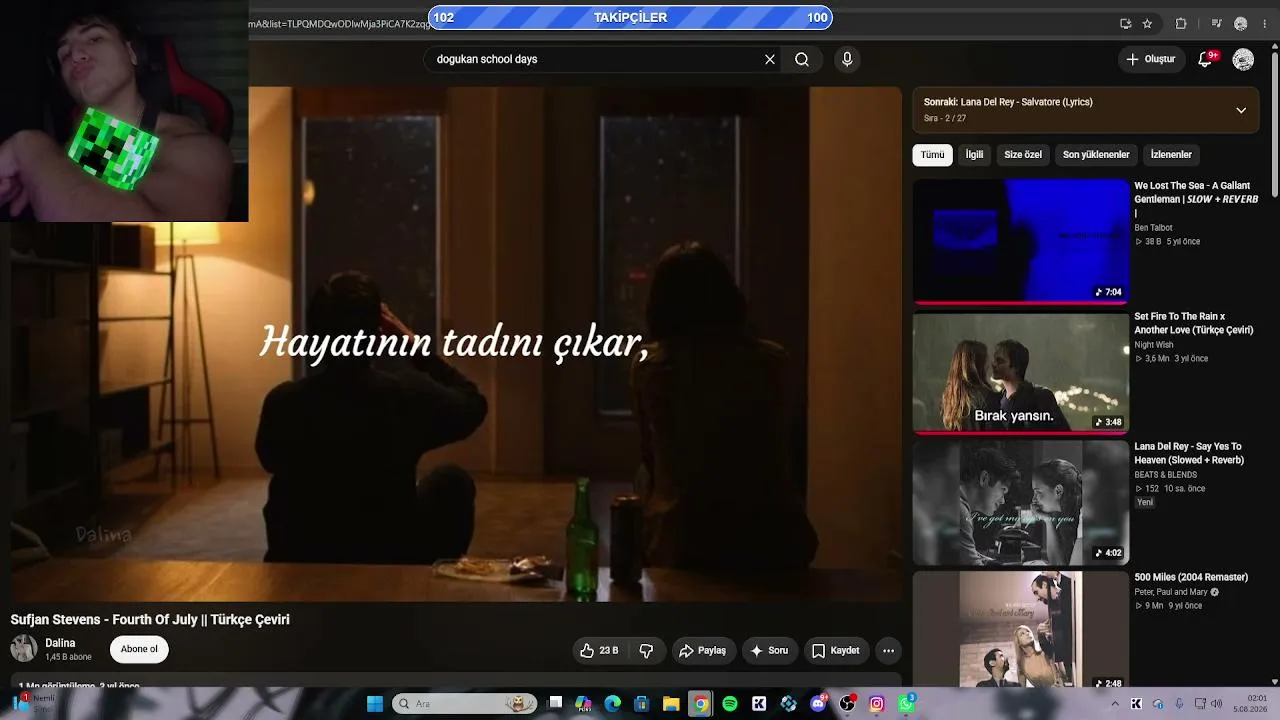Click the install app icon in address bar

(1126, 24)
